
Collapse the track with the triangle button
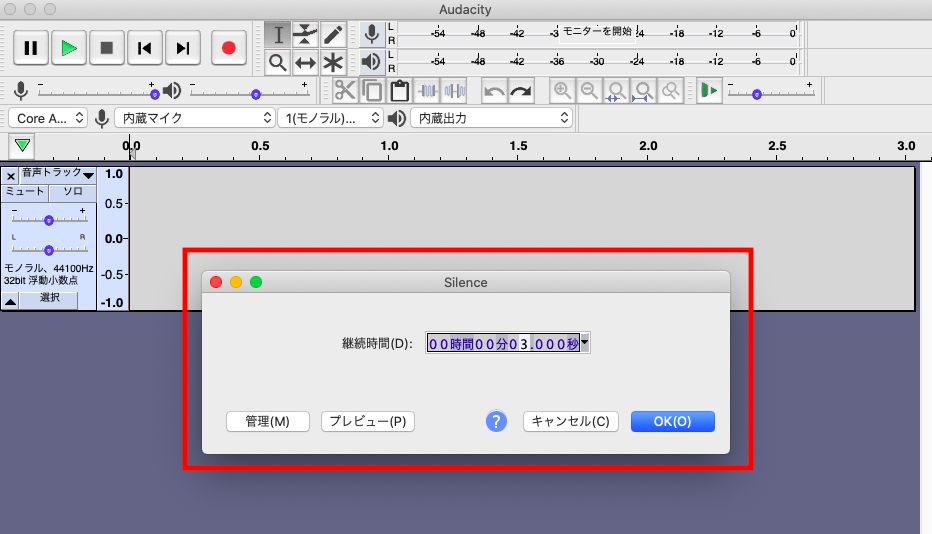point(10,301)
